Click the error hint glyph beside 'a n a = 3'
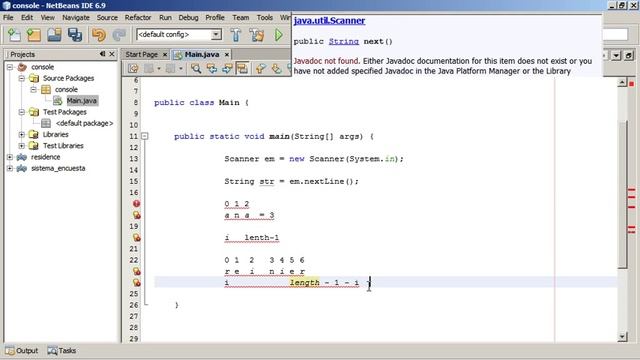 tap(136, 215)
